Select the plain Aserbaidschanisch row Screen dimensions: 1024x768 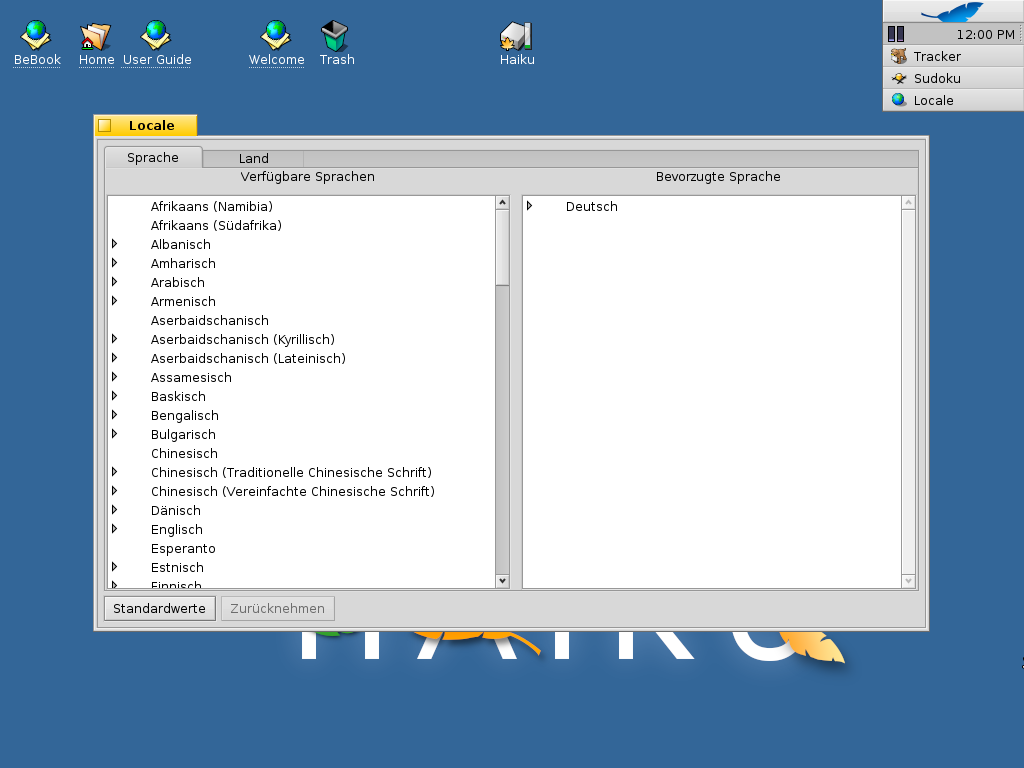click(x=302, y=320)
